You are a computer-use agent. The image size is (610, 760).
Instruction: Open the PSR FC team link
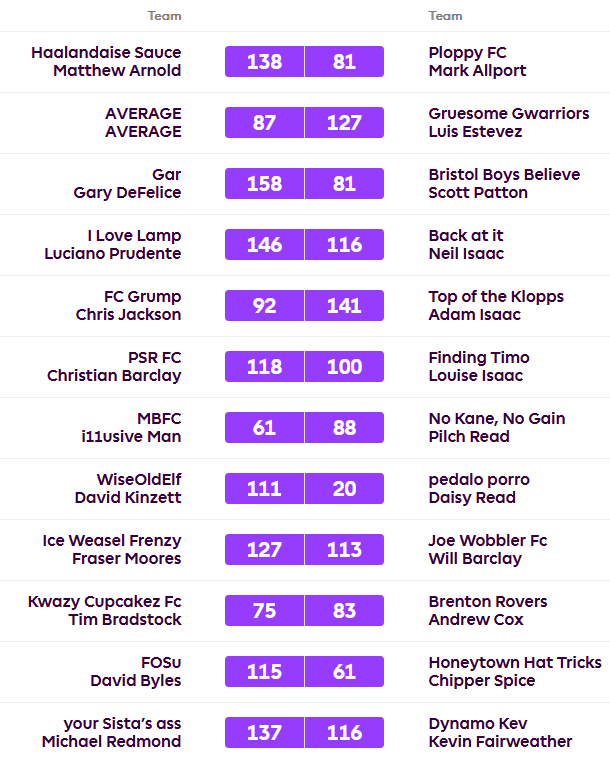point(155,358)
